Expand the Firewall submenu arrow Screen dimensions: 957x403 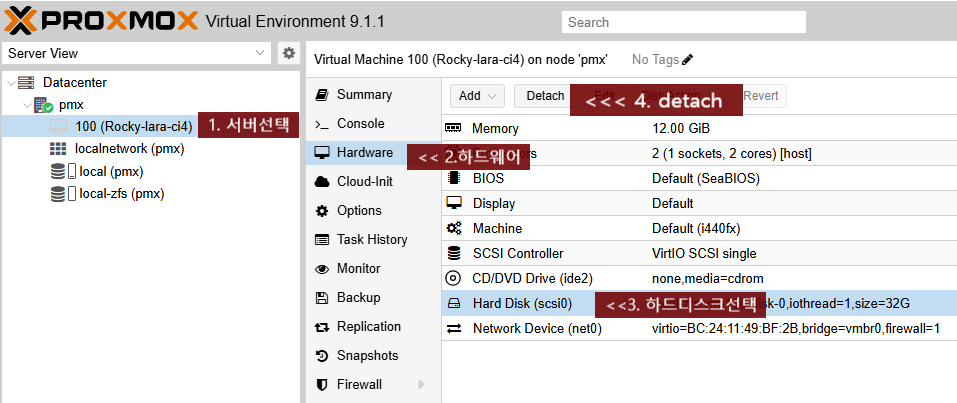click(x=421, y=385)
